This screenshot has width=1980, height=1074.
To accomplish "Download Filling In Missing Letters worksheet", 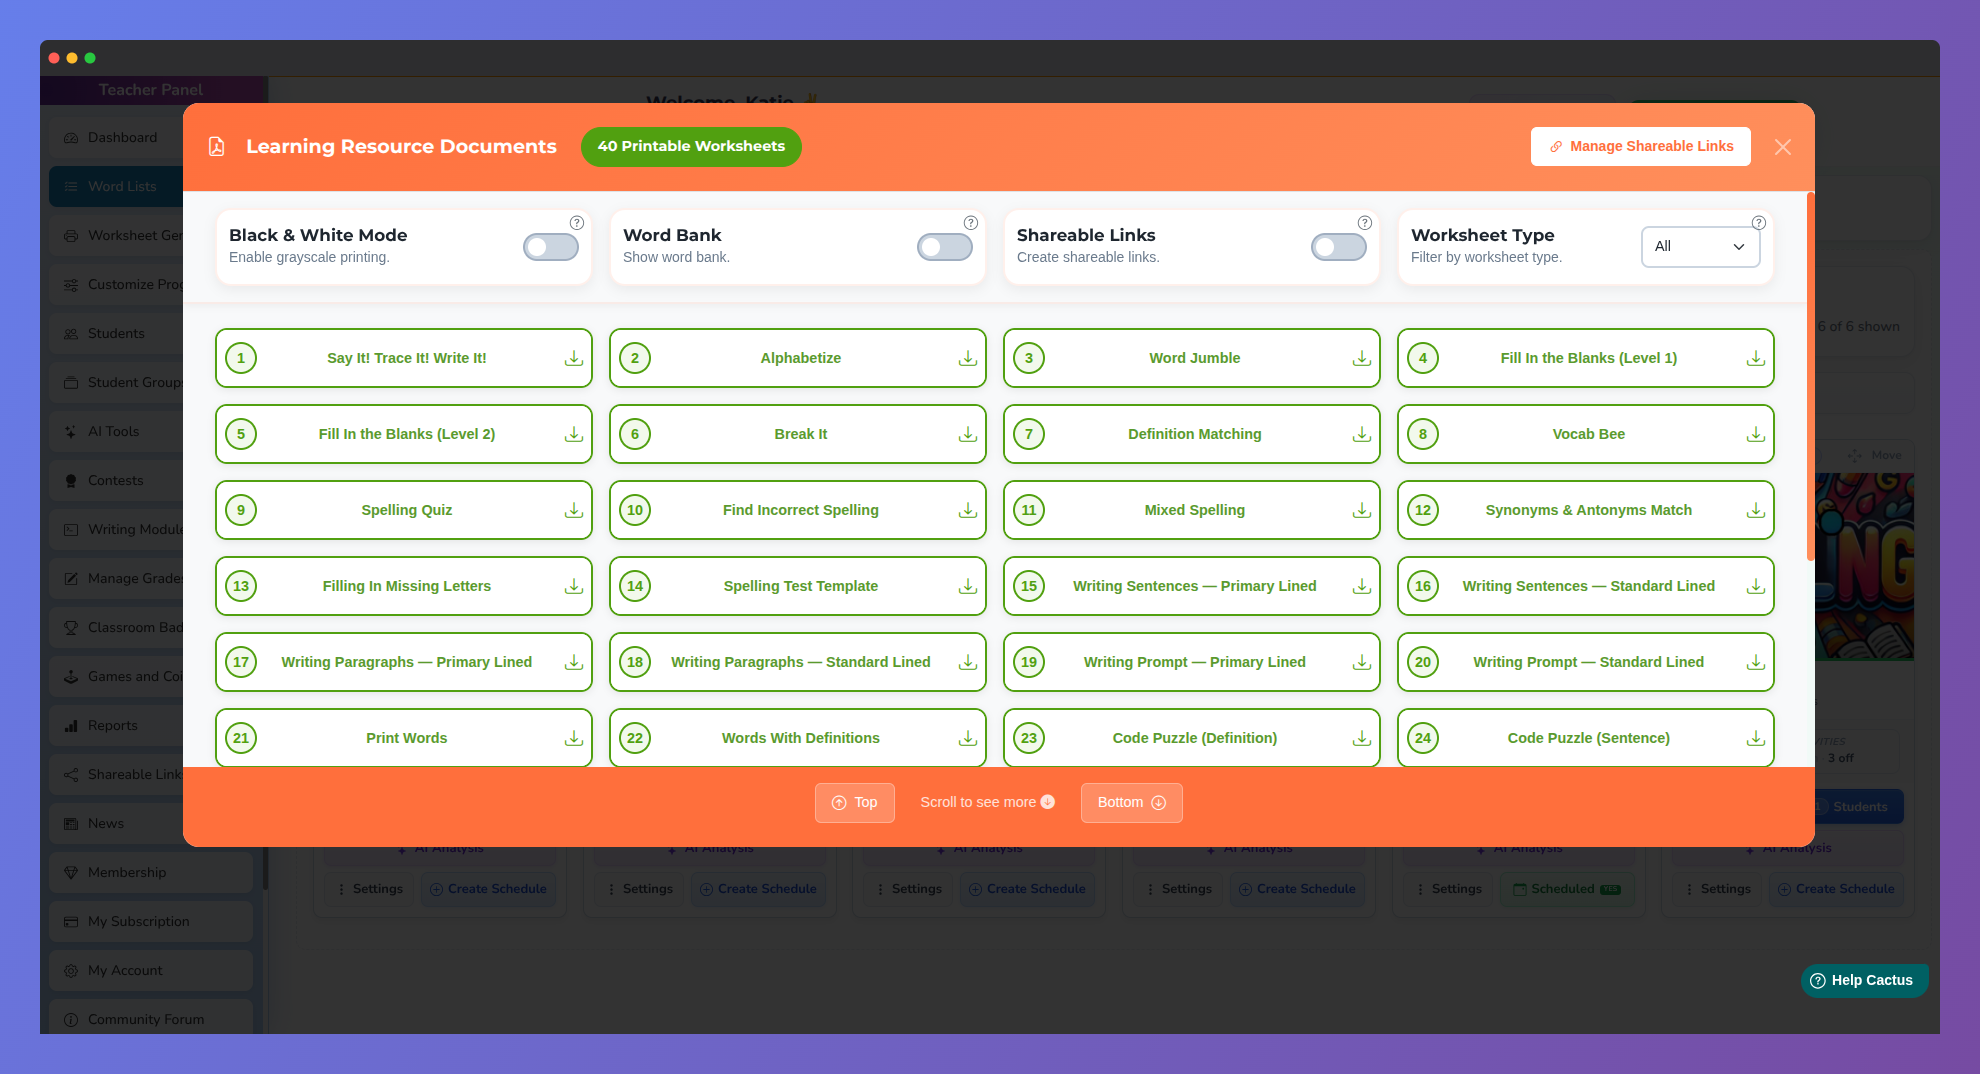I will (x=574, y=586).
